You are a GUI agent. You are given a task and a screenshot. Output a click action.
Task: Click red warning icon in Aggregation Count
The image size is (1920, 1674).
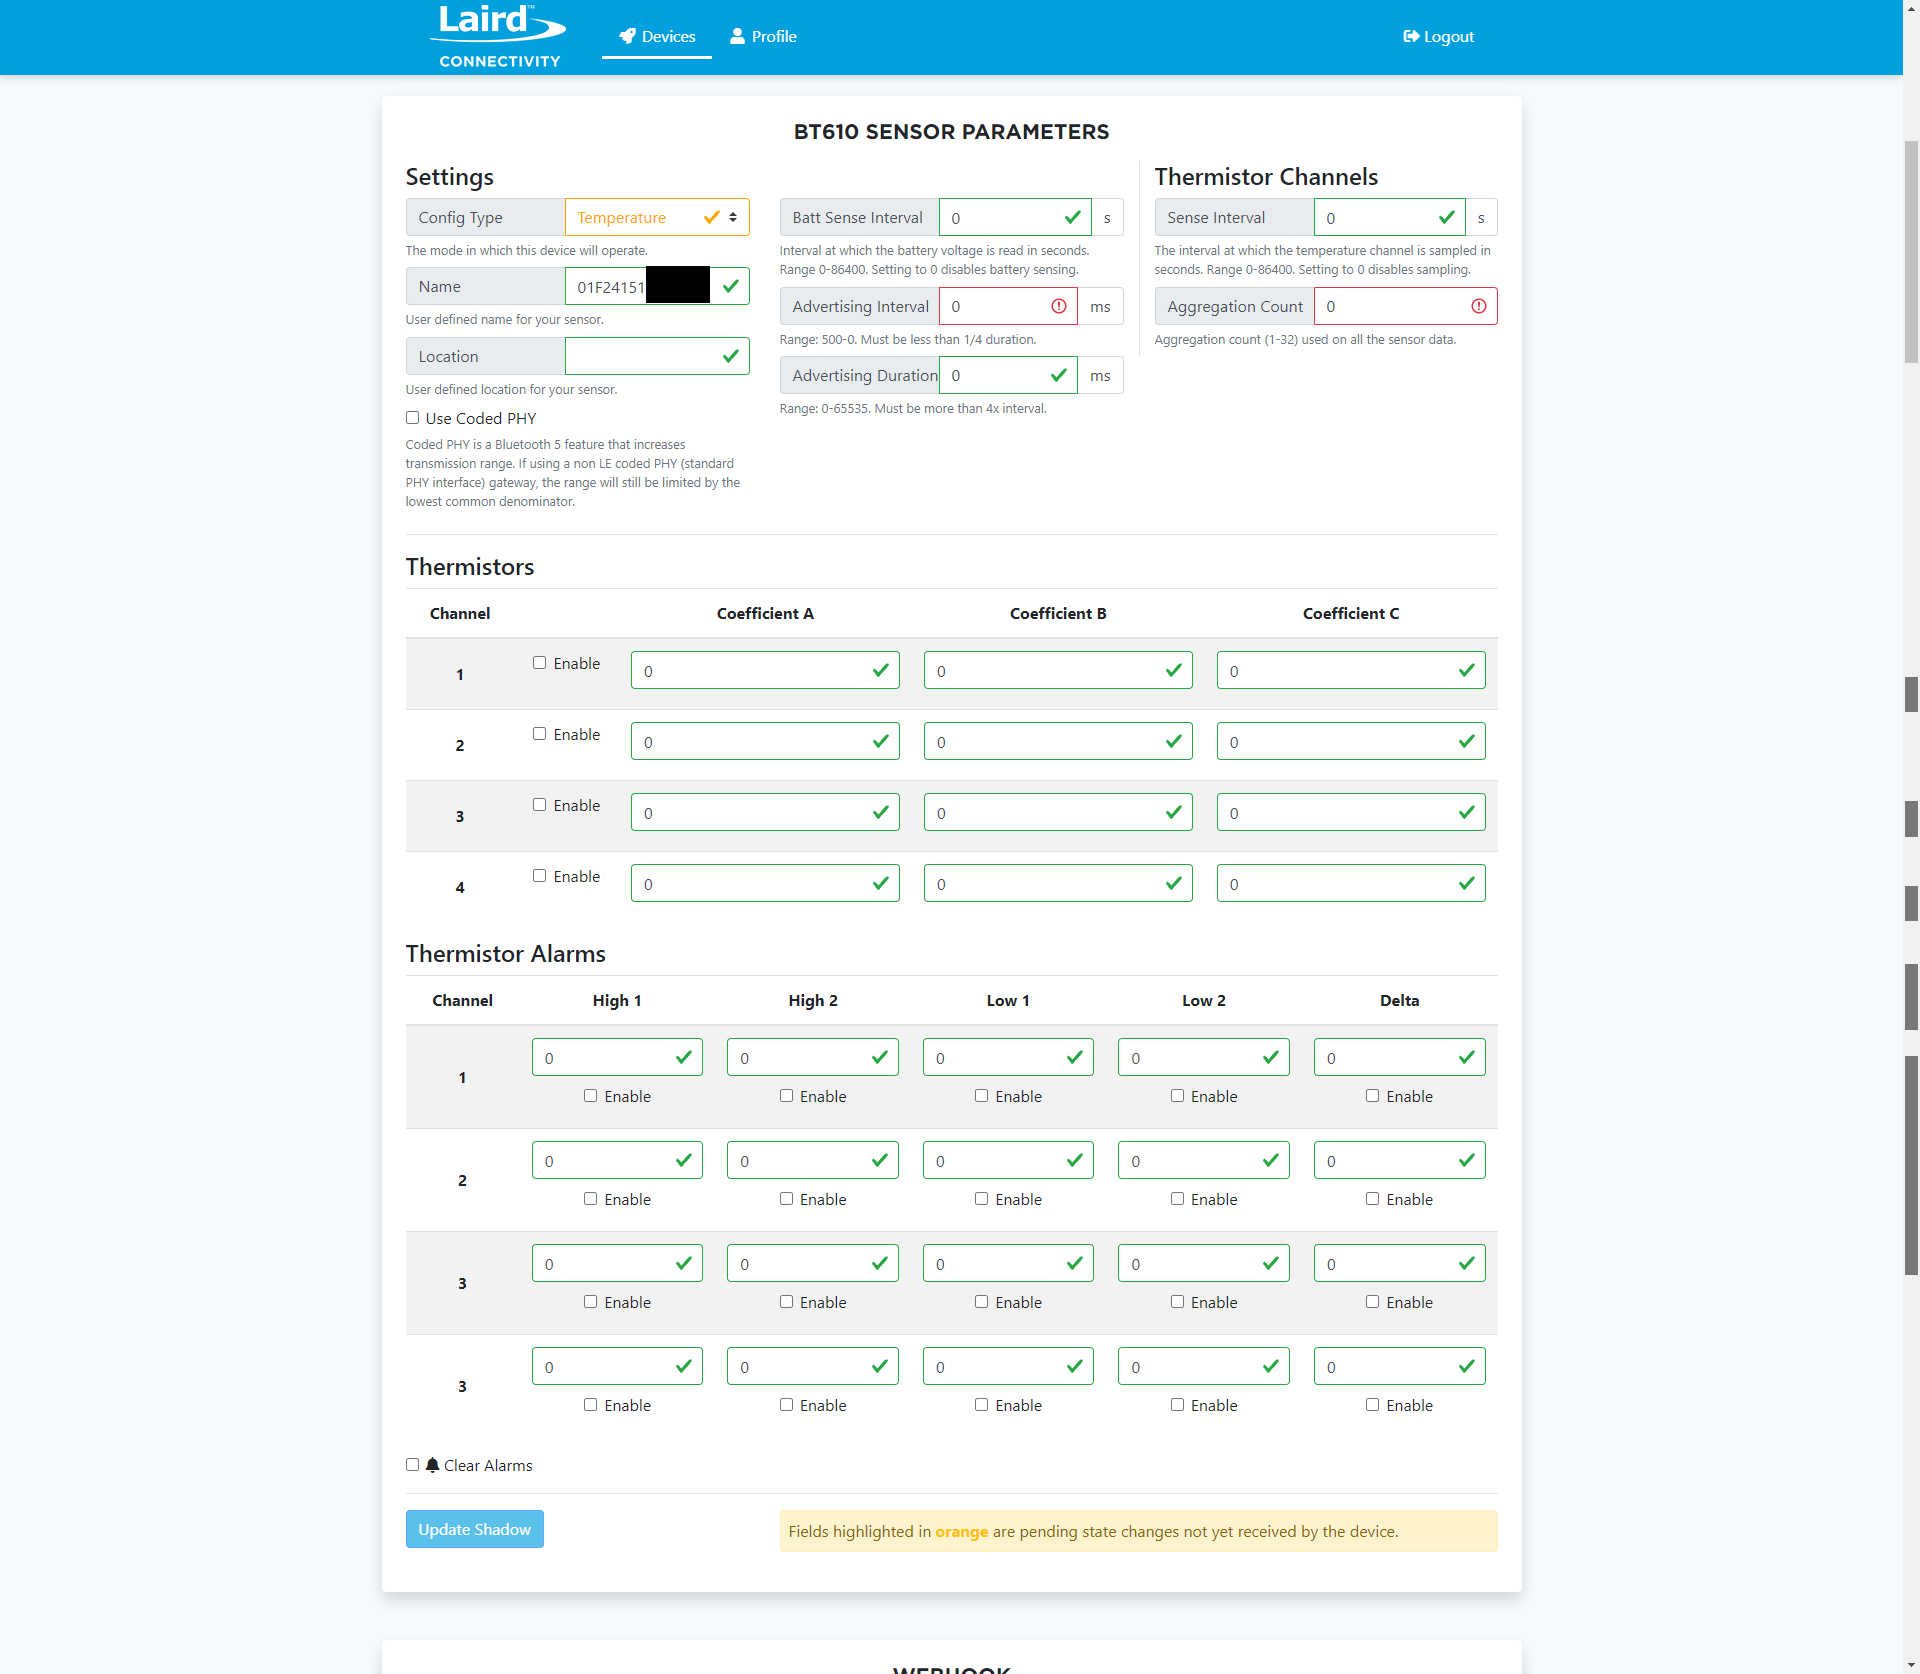click(1478, 306)
